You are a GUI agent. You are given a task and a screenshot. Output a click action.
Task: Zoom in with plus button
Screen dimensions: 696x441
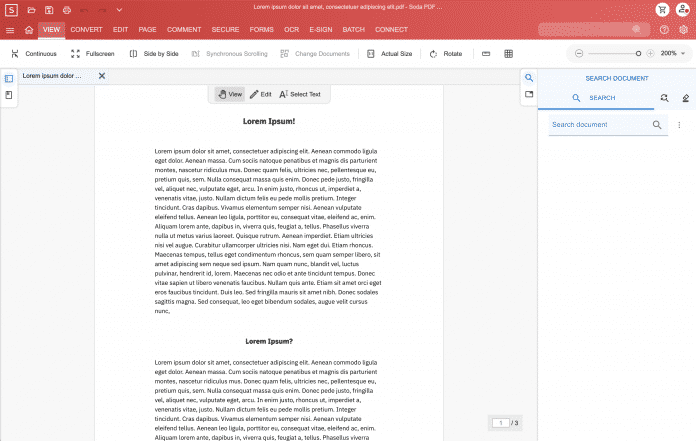pyautogui.click(x=650, y=53)
